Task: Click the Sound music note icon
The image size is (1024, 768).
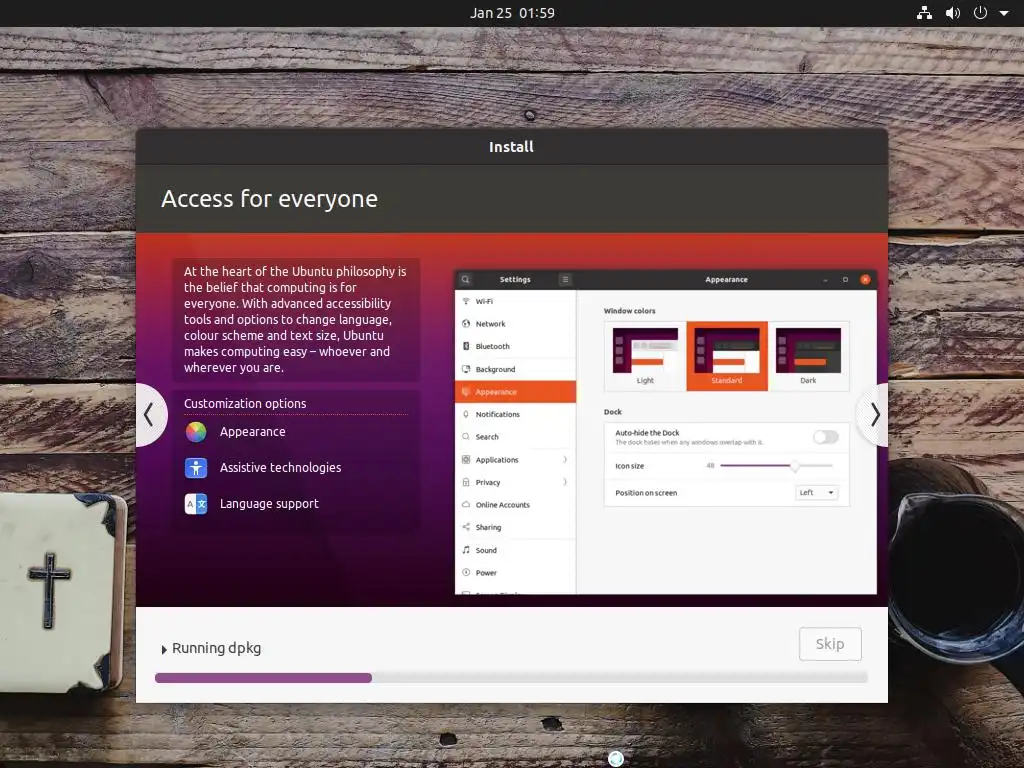Action: tap(466, 550)
